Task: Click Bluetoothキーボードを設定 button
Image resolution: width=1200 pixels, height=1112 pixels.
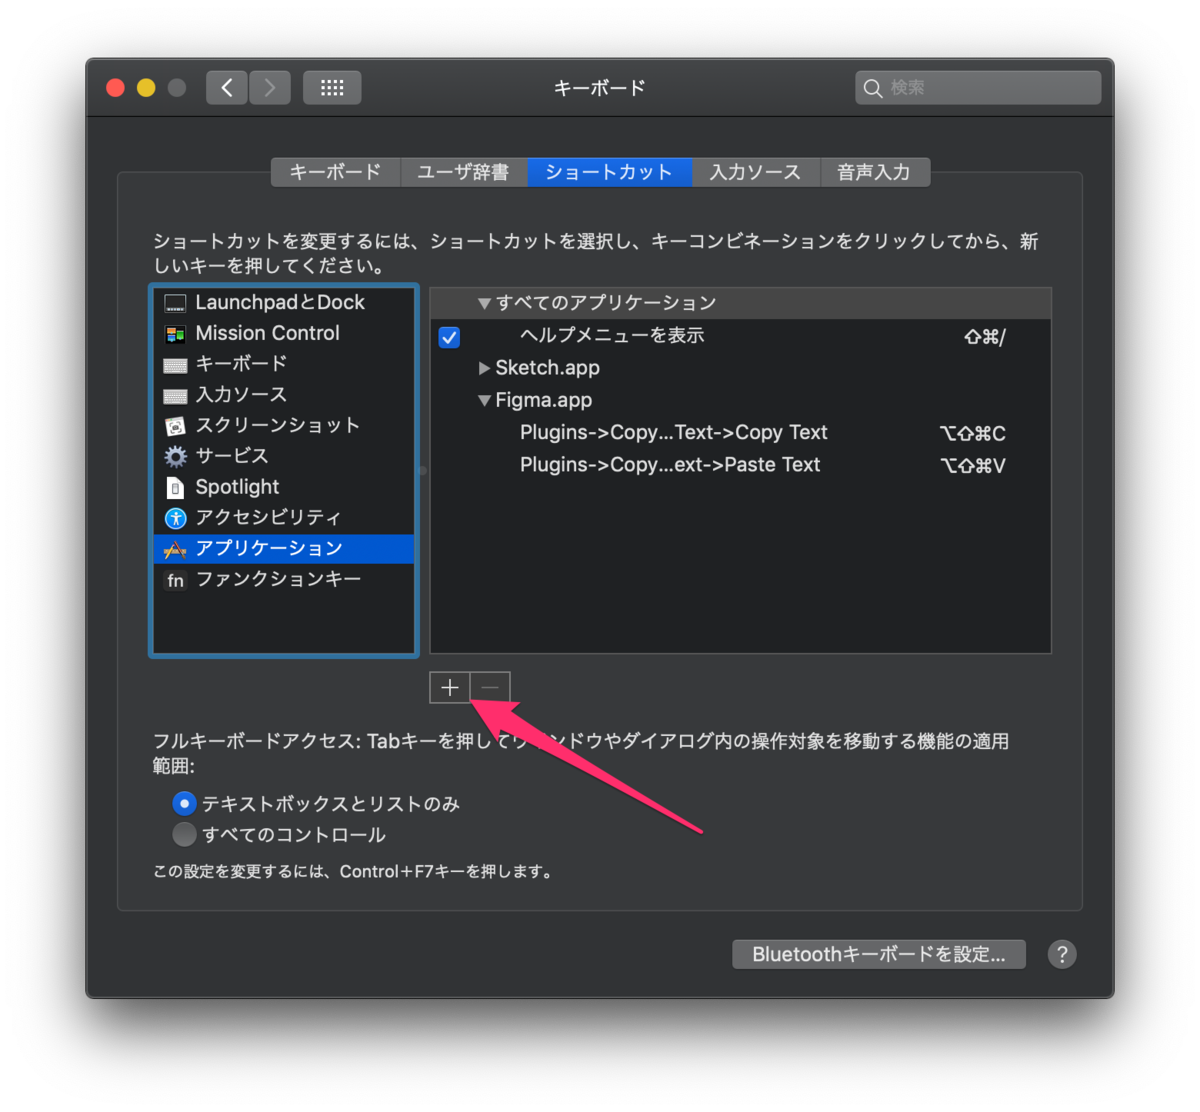Action: coord(878,954)
